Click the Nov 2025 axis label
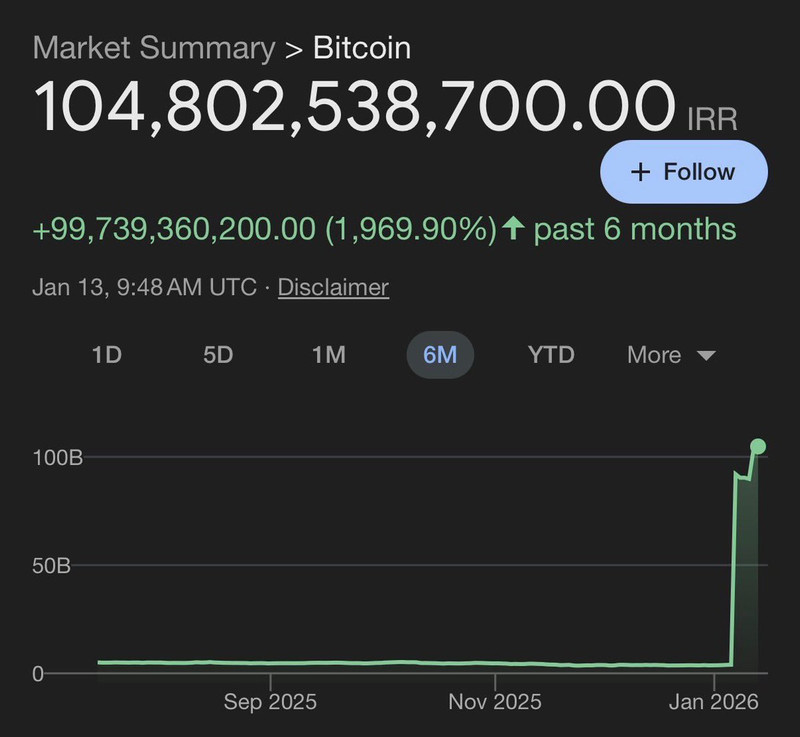Screen dimensions: 800x737 click(495, 702)
